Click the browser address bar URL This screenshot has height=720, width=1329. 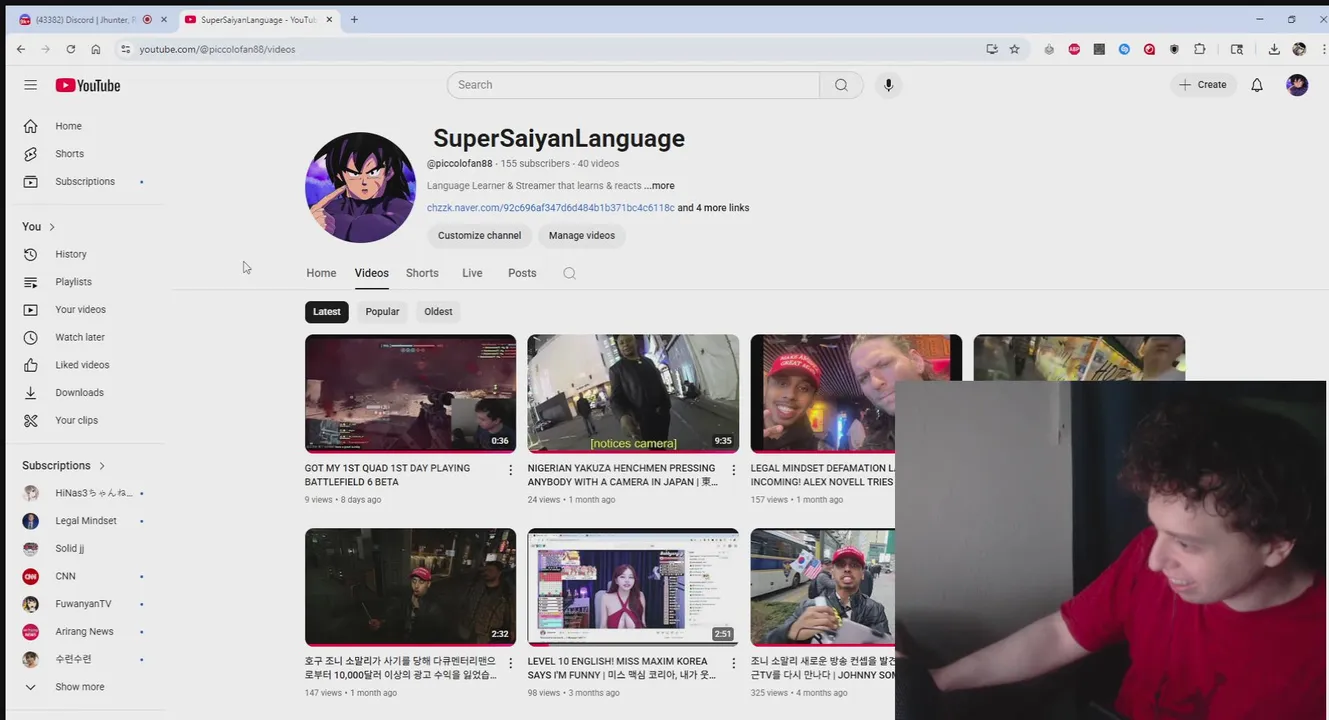pos(217,49)
